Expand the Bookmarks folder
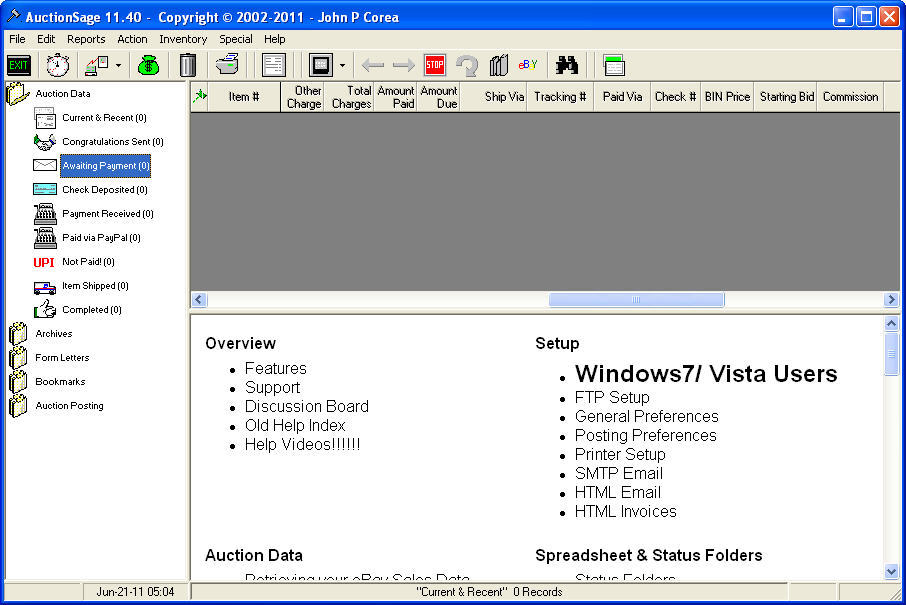The height and width of the screenshot is (605, 906). tap(18, 381)
